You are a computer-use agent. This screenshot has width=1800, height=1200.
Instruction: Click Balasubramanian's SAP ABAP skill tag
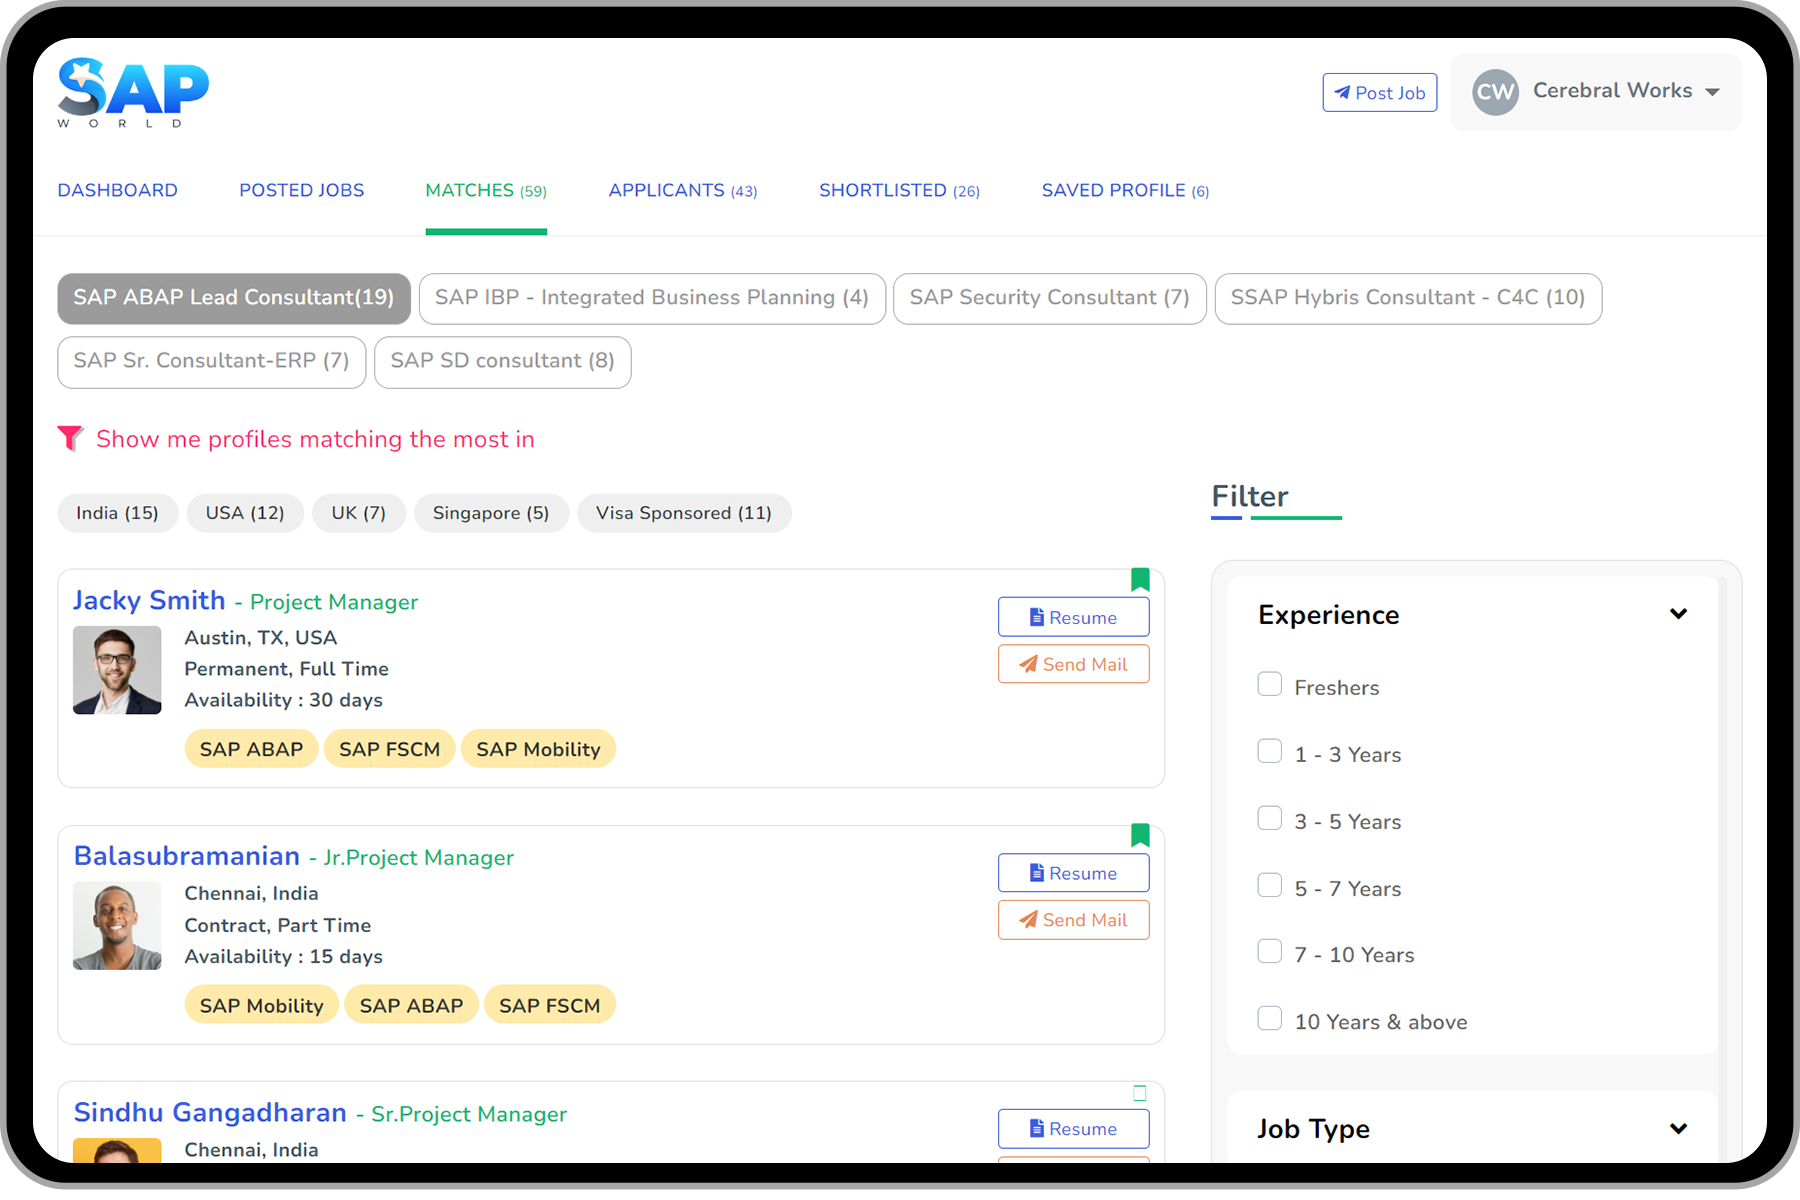pos(411,1005)
